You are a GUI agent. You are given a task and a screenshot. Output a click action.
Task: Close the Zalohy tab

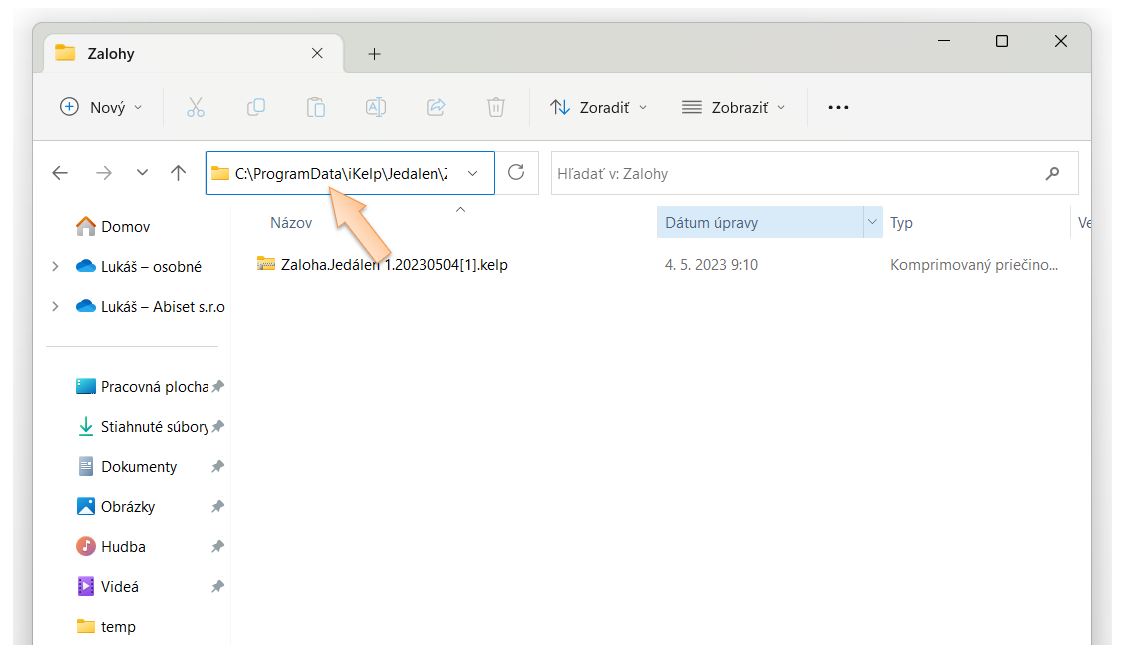pyautogui.click(x=317, y=53)
